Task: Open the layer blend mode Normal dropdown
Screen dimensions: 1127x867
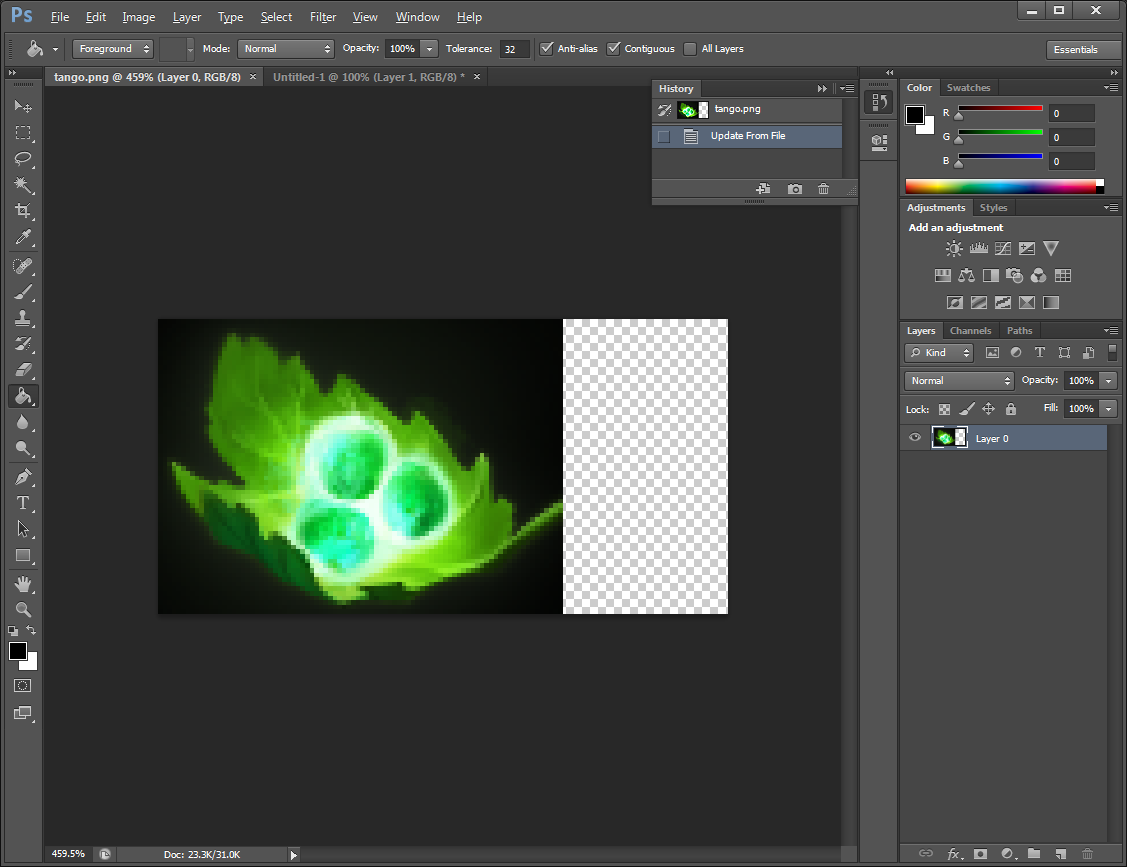Action: pyautogui.click(x=958, y=381)
